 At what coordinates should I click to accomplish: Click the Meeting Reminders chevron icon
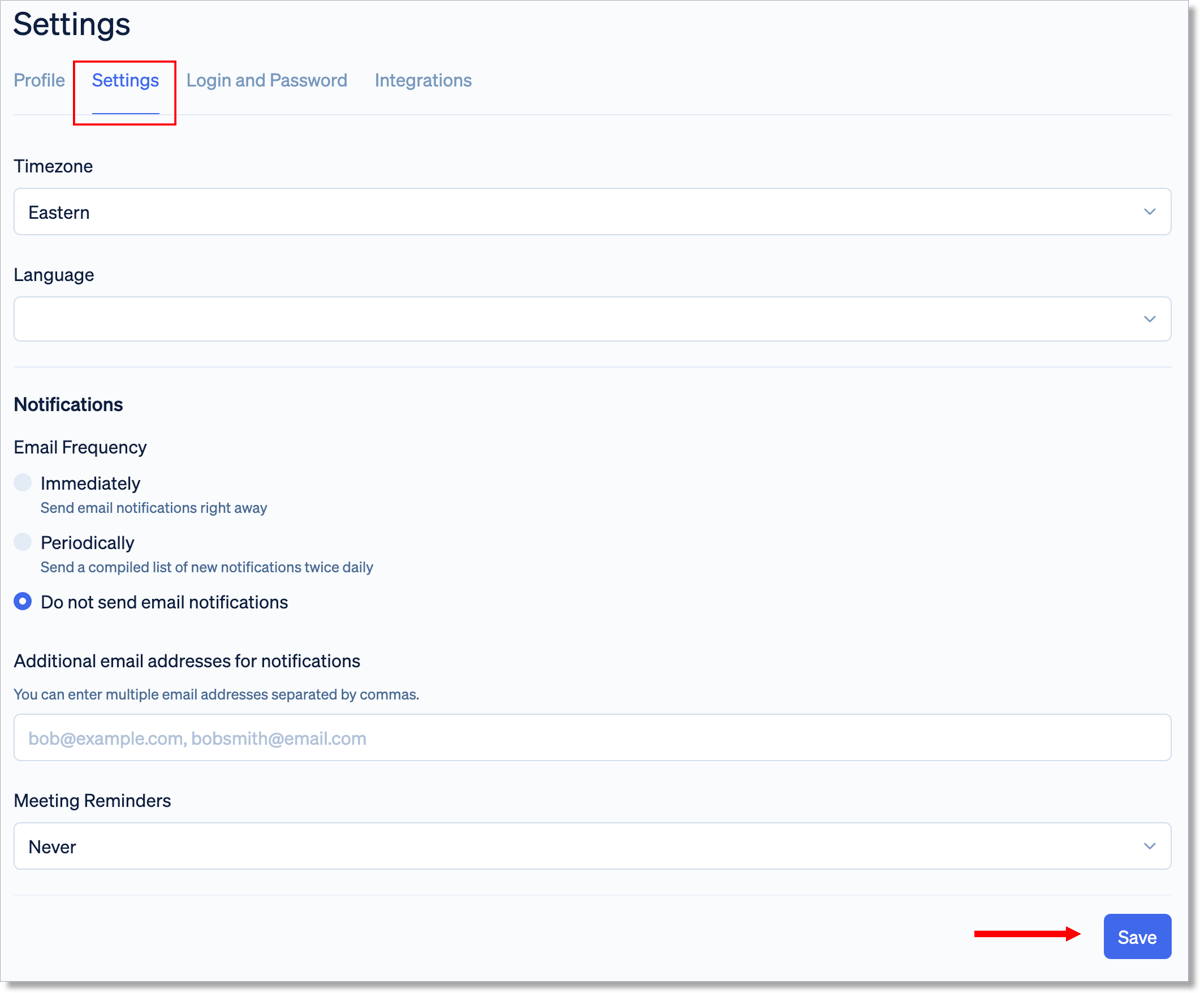click(1150, 845)
